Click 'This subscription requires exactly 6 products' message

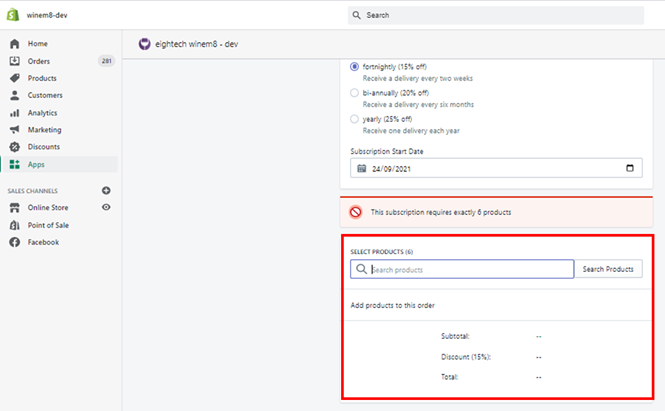[441, 212]
